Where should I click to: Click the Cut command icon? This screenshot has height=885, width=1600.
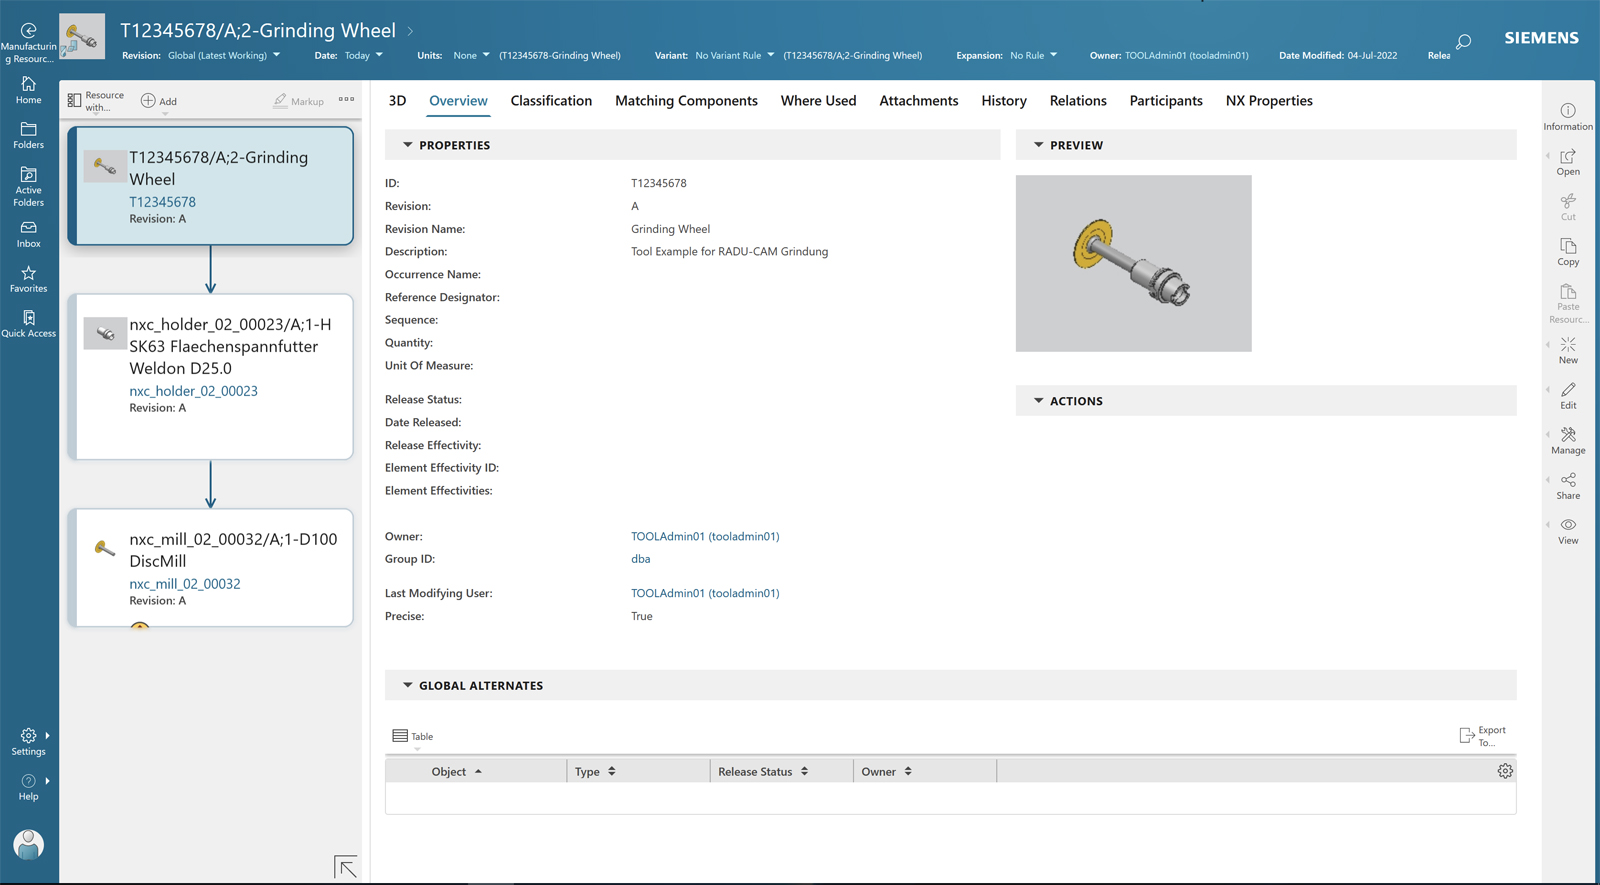1567,207
